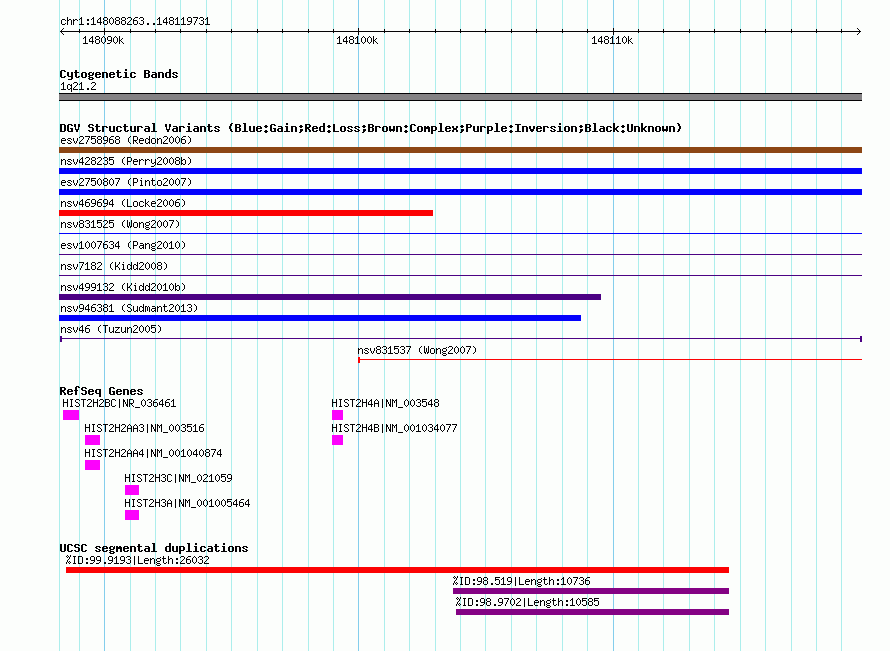Click the 1q21.2 cytogenetic band bar
890x651 pixels.
pyautogui.click(x=460, y=97)
